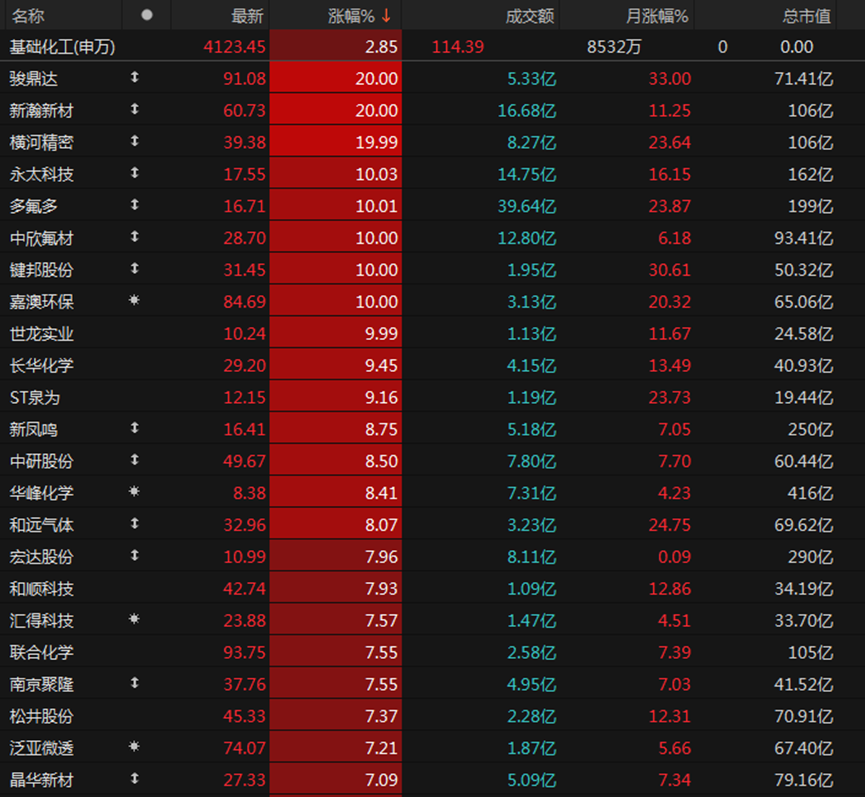Click star marker icon beside 泛亚微透
The height and width of the screenshot is (797, 865).
click(134, 747)
